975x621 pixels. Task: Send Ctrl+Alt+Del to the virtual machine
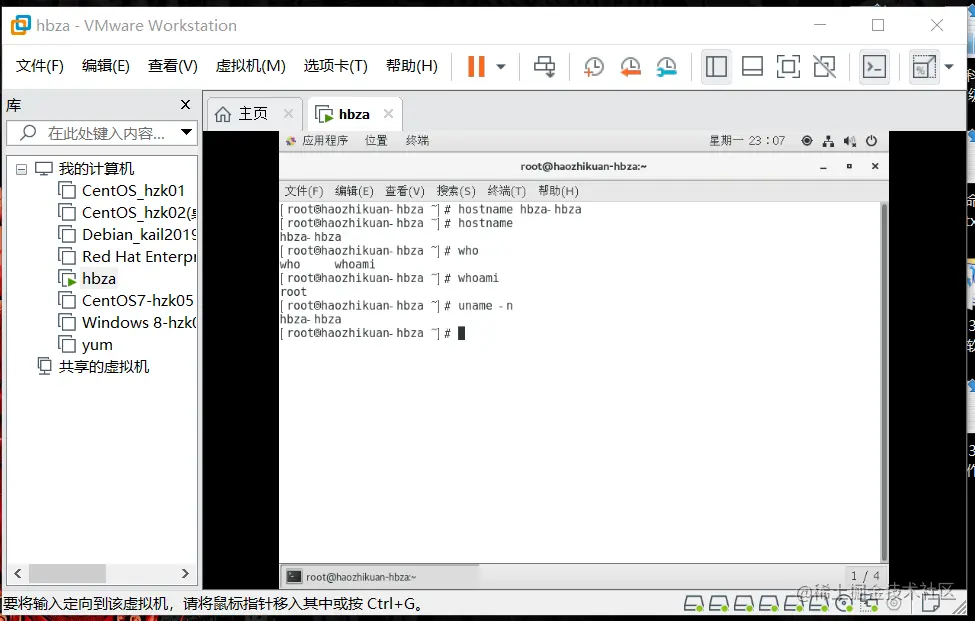(x=545, y=66)
